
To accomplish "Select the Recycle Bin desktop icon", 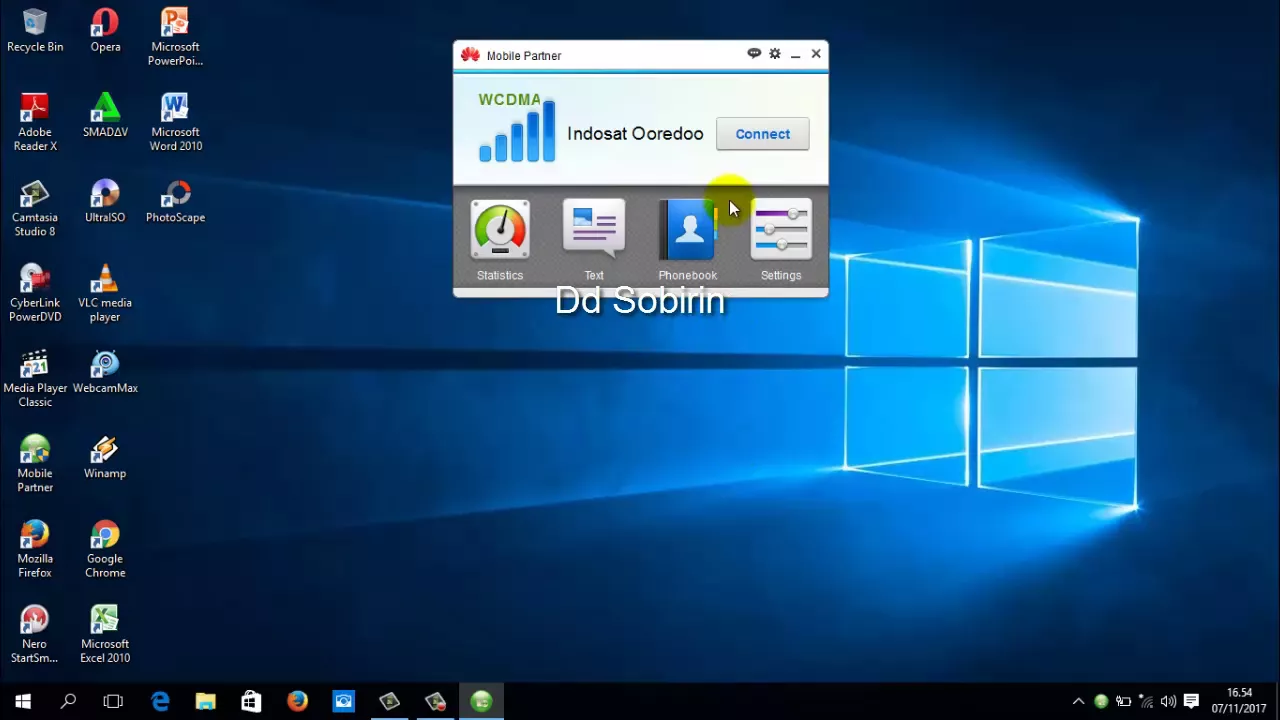I will (x=35, y=31).
